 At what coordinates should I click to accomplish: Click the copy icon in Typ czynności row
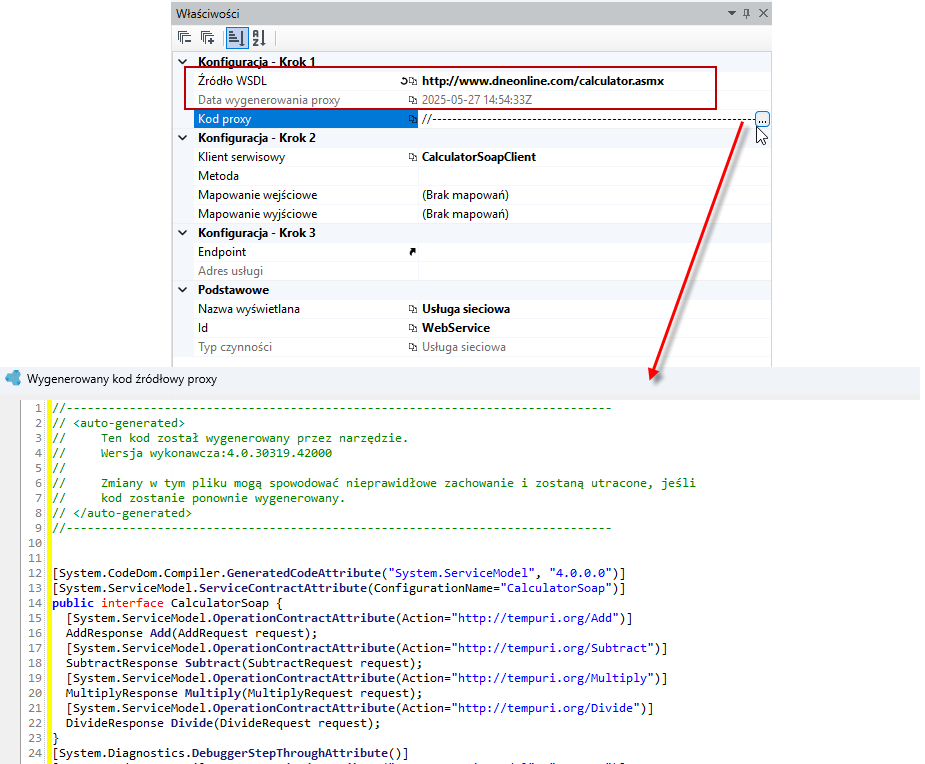[x=413, y=347]
